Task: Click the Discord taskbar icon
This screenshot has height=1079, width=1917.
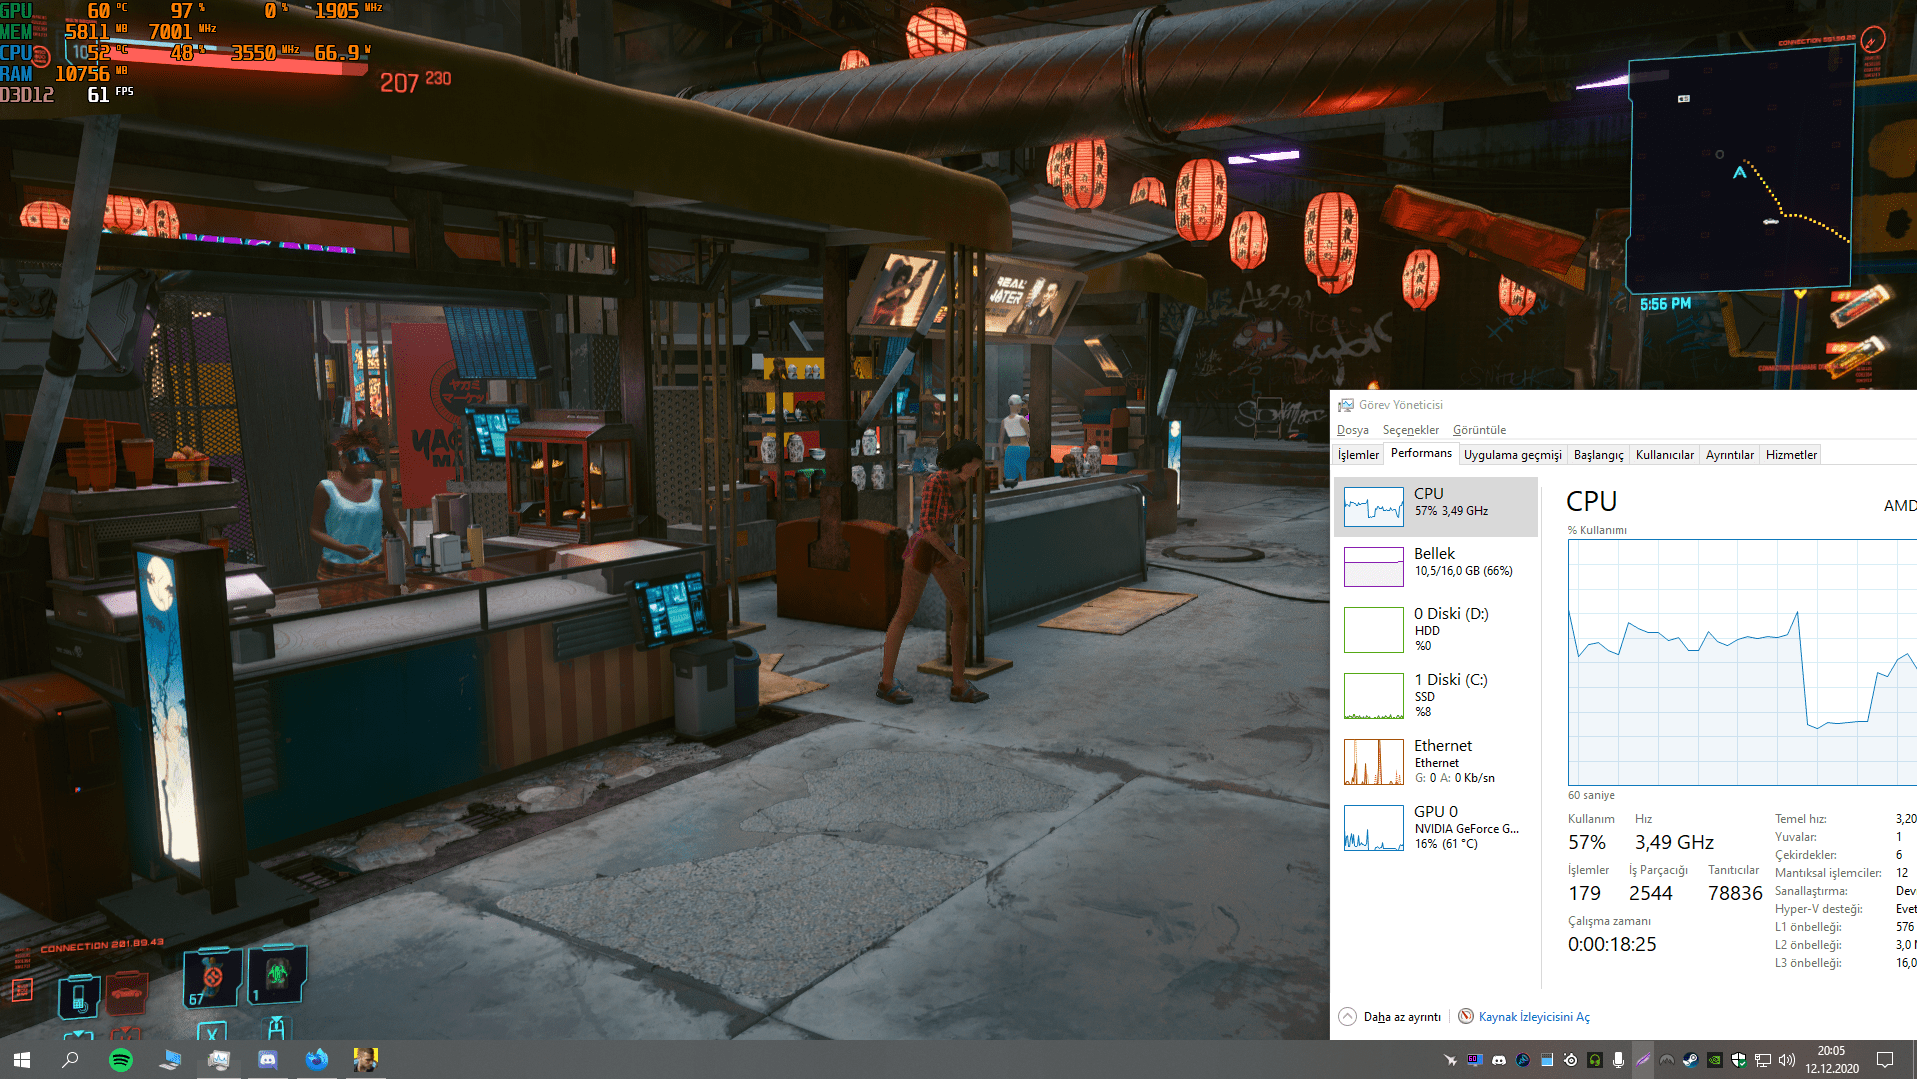Action: (x=268, y=1060)
